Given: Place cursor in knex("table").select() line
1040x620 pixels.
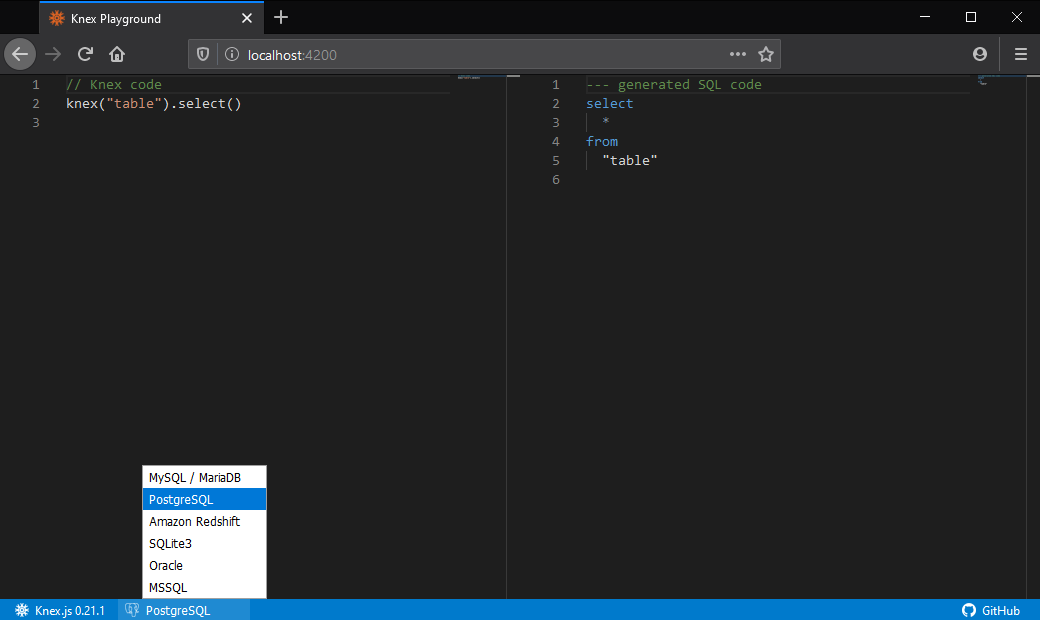Looking at the screenshot, I should (x=154, y=103).
